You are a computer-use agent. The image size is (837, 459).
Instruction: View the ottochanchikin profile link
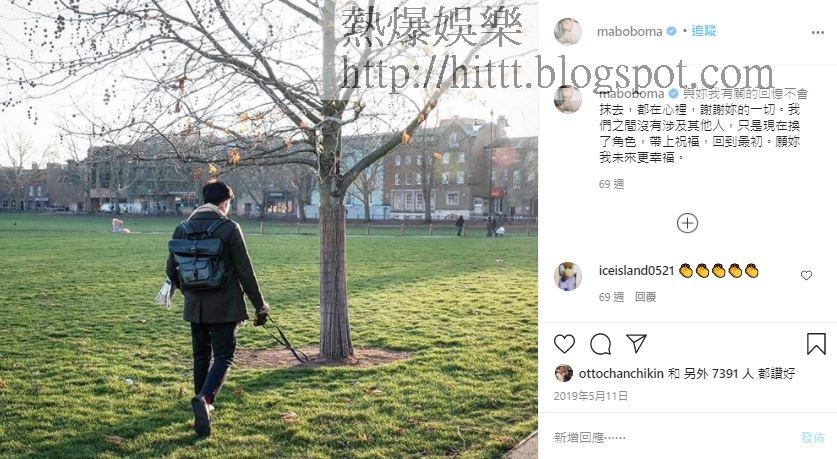pyautogui.click(x=621, y=374)
